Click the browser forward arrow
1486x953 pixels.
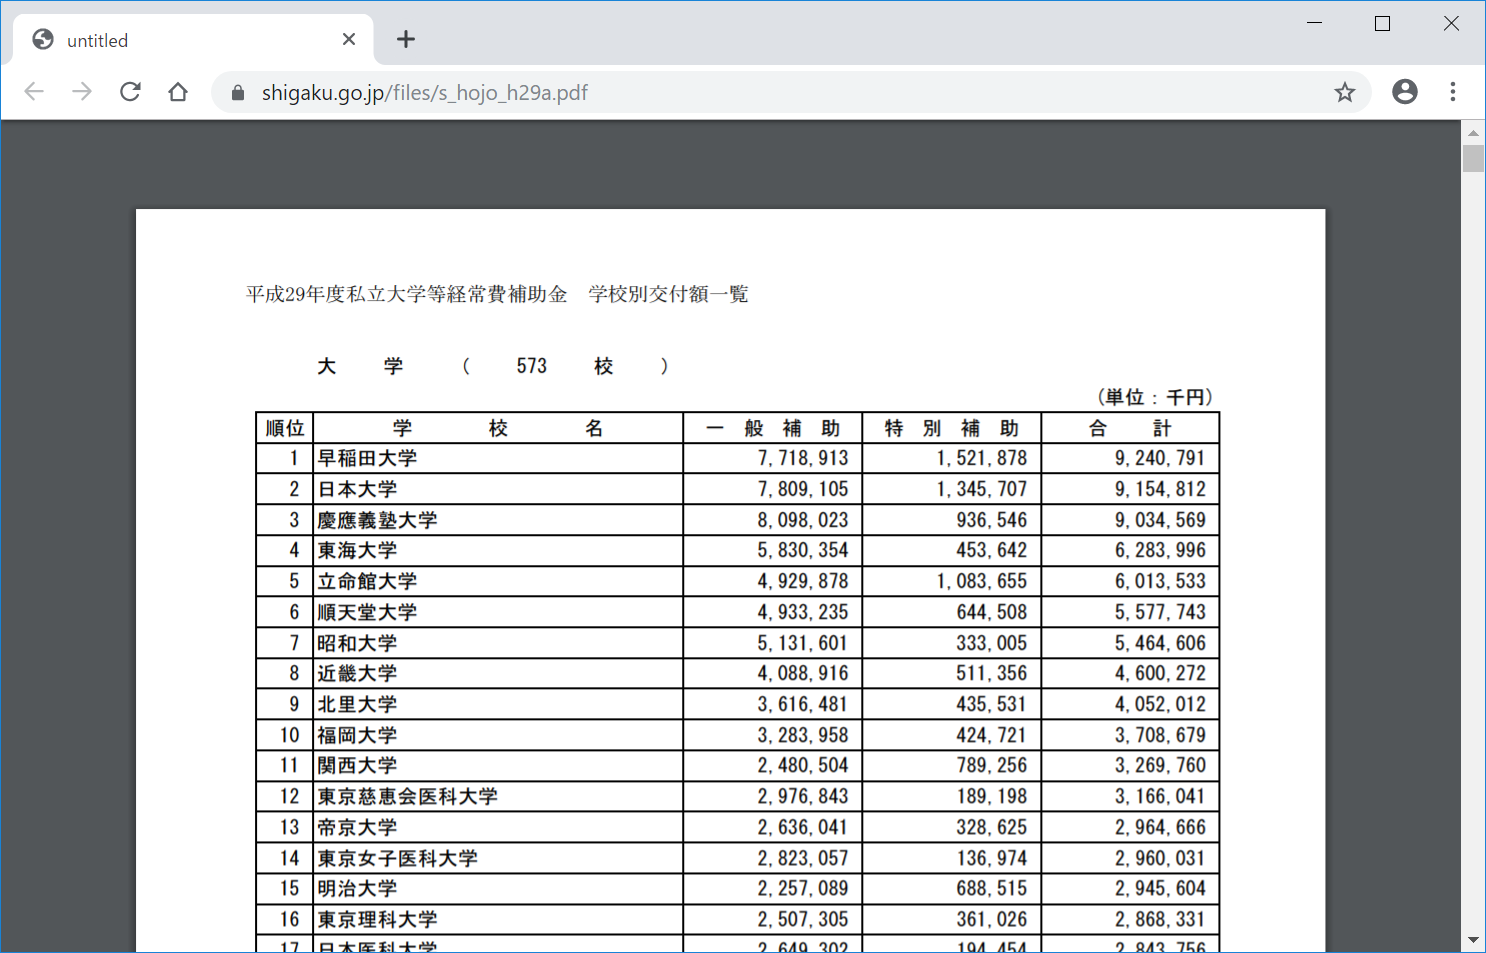click(82, 92)
